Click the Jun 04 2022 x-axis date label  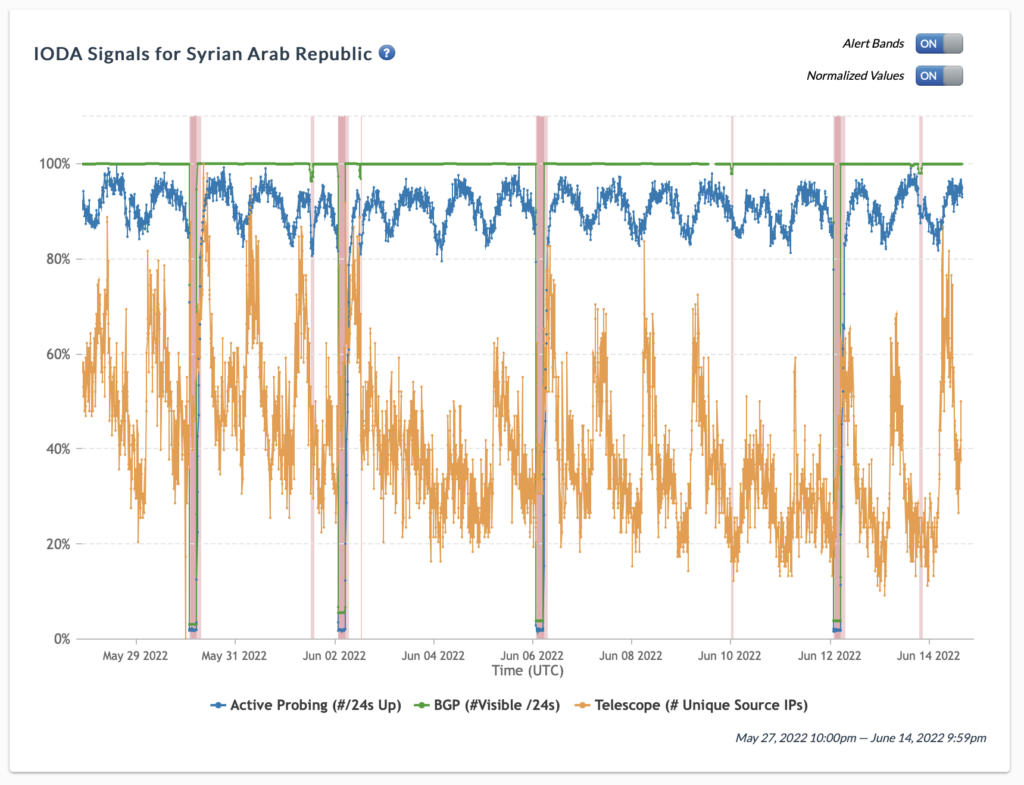click(433, 656)
